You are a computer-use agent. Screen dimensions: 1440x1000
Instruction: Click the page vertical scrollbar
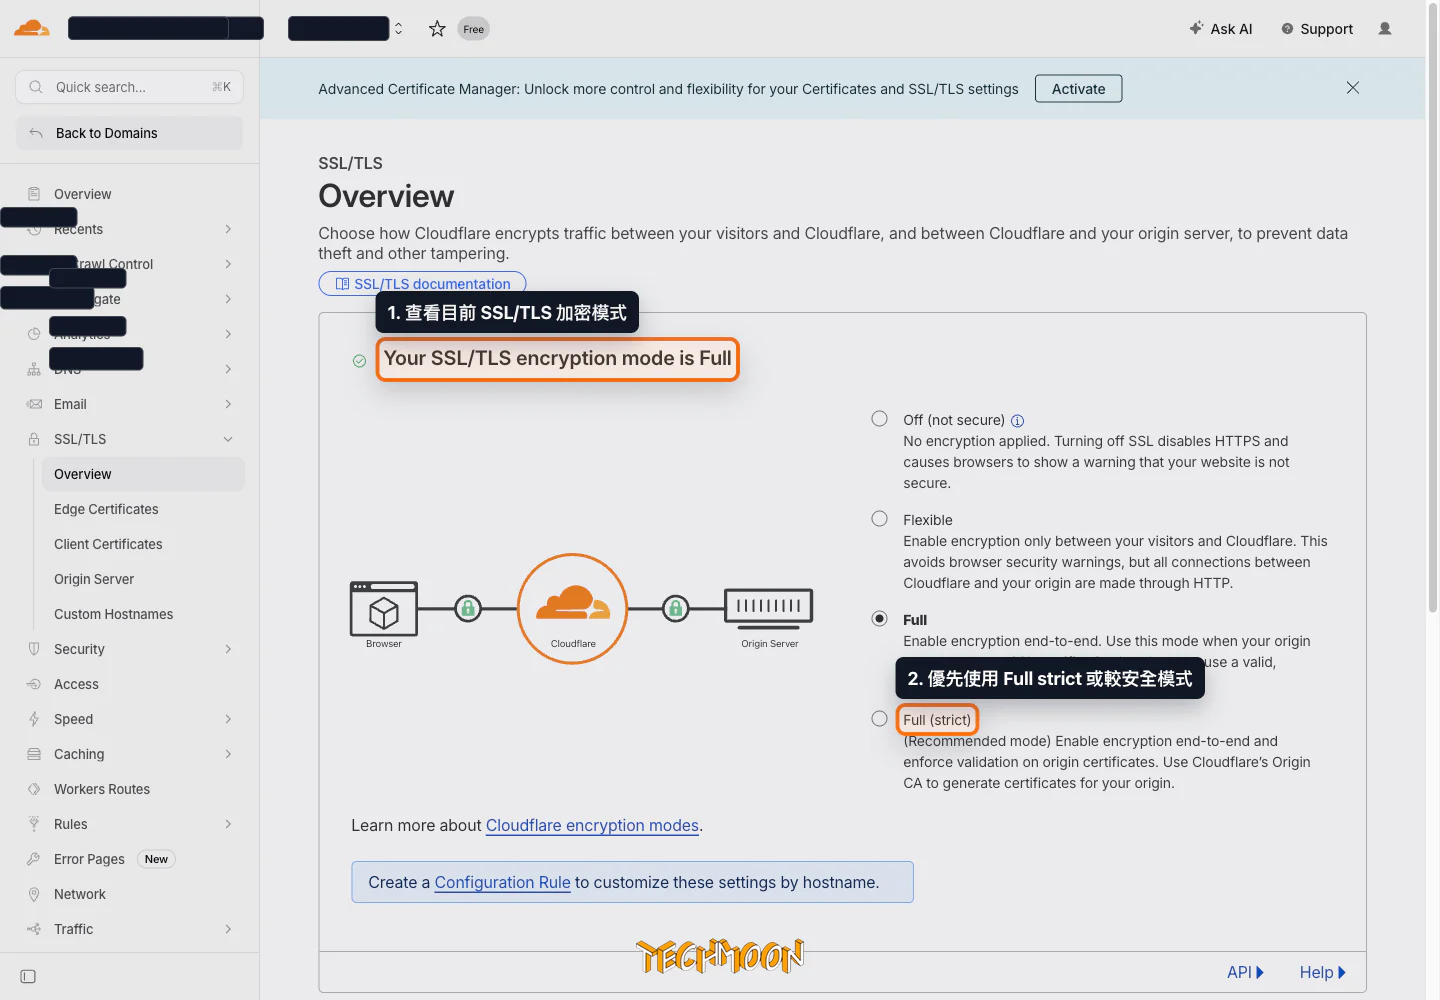(x=1432, y=310)
